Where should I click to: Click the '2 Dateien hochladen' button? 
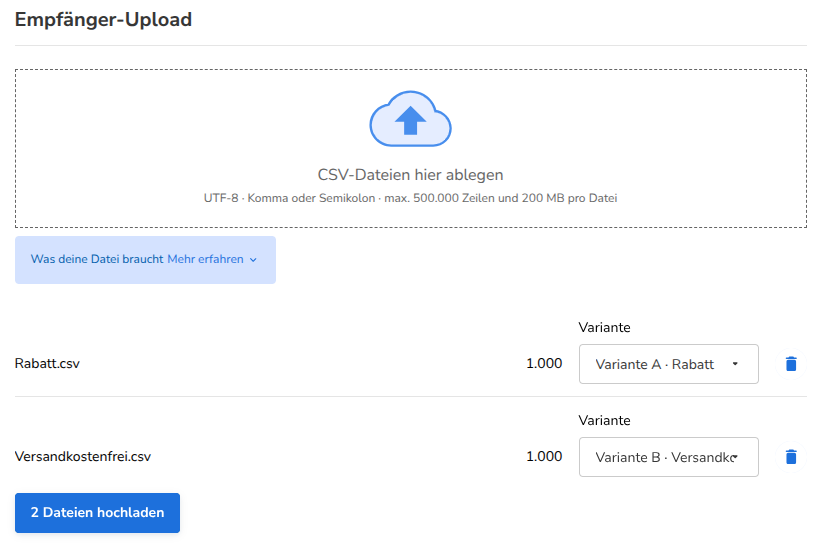(x=97, y=513)
